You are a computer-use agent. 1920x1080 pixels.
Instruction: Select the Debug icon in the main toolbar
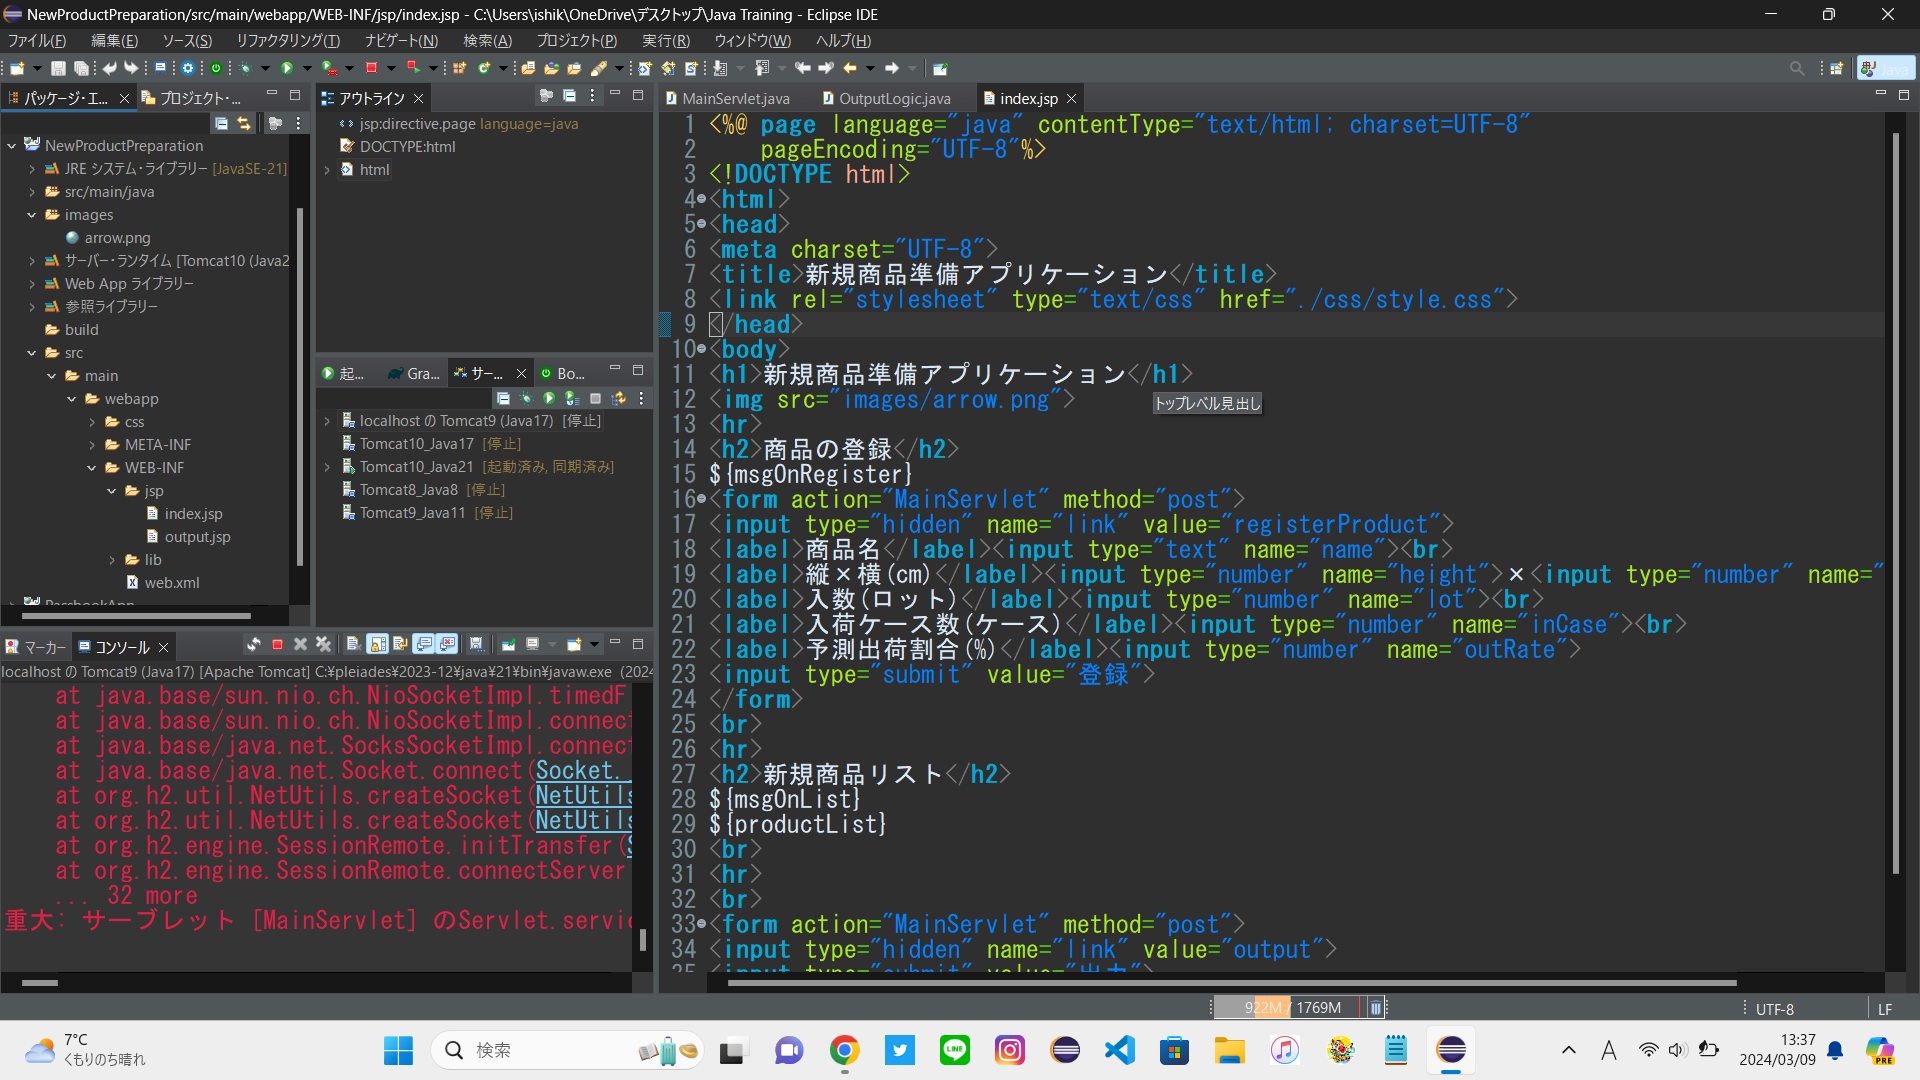coord(246,67)
